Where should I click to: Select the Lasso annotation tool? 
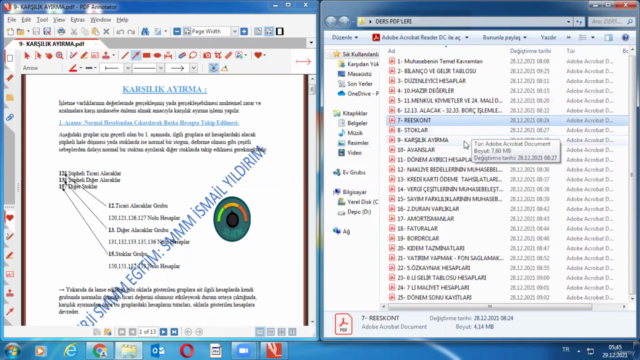click(193, 56)
